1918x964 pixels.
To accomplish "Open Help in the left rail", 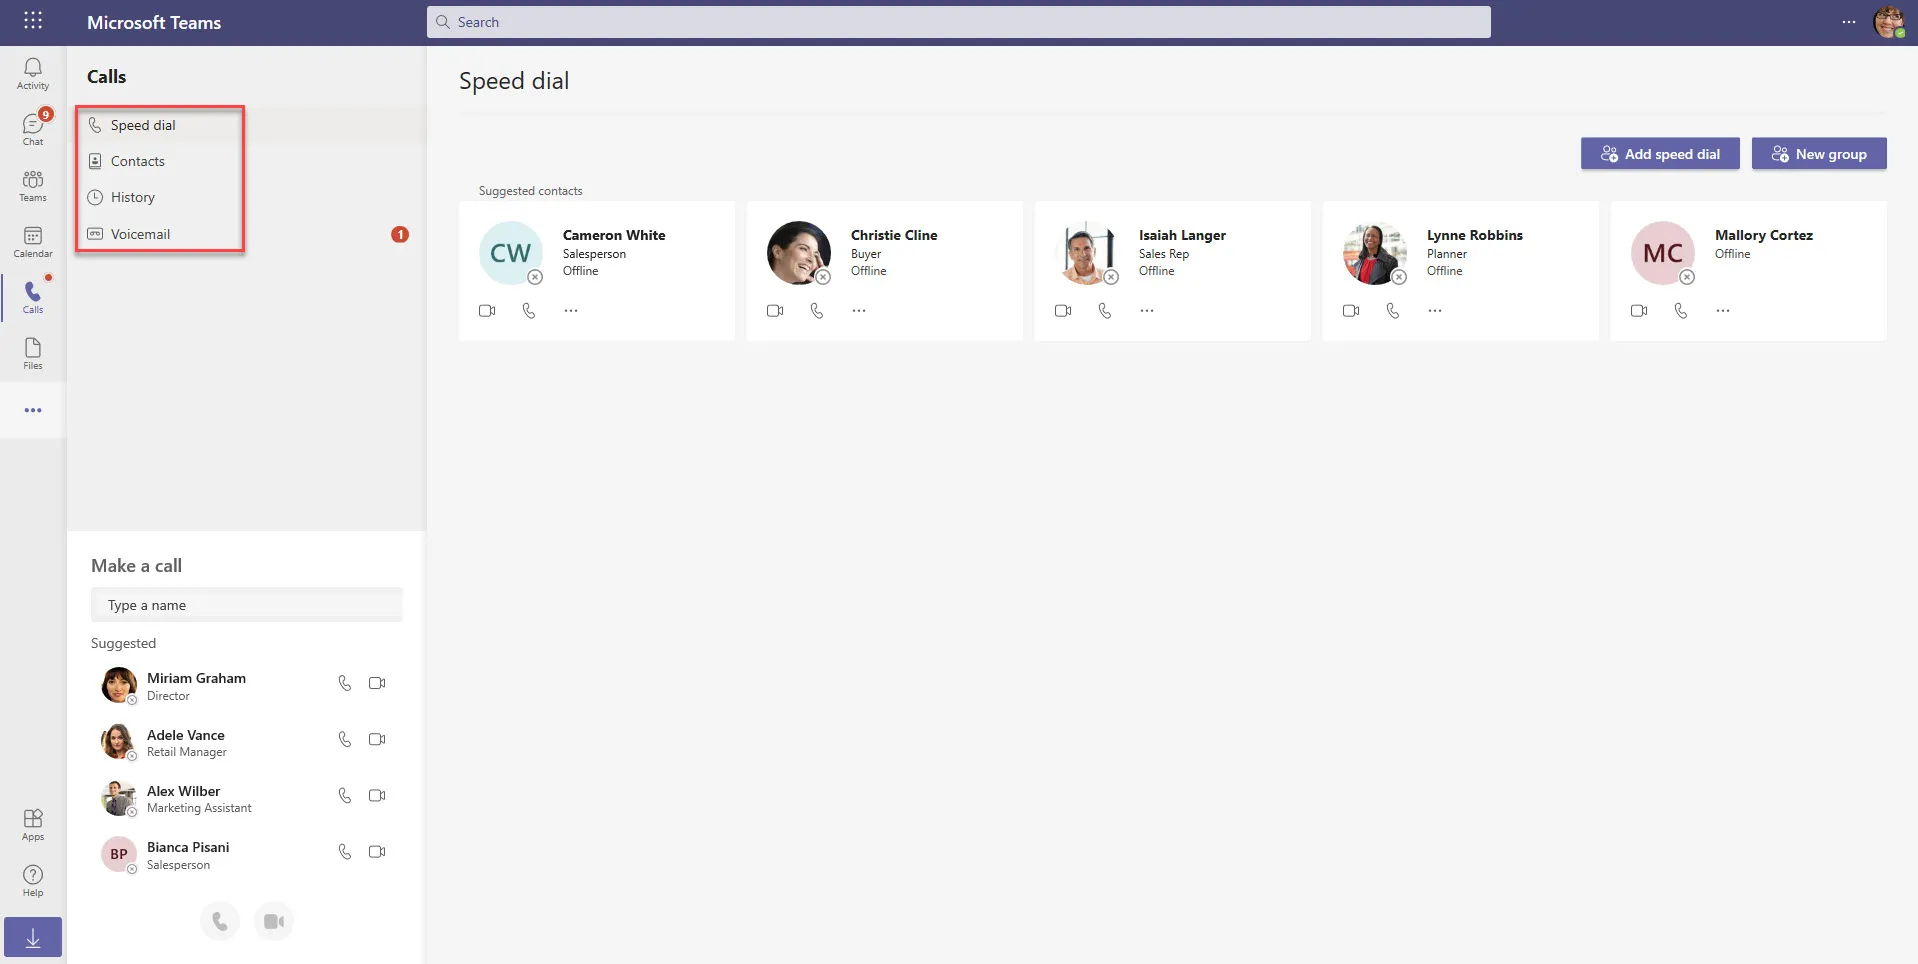I will point(33,881).
